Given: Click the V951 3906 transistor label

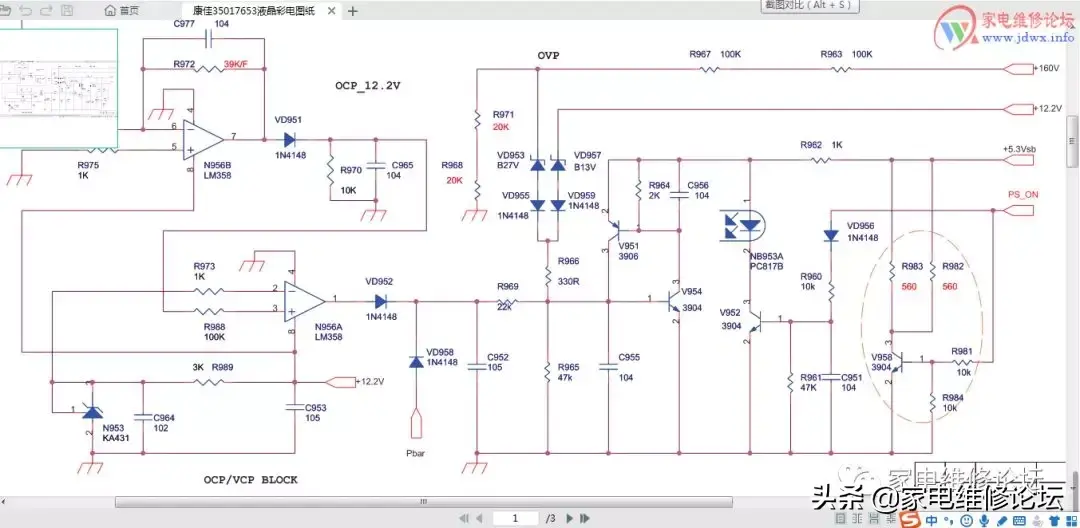Looking at the screenshot, I should point(630,251).
